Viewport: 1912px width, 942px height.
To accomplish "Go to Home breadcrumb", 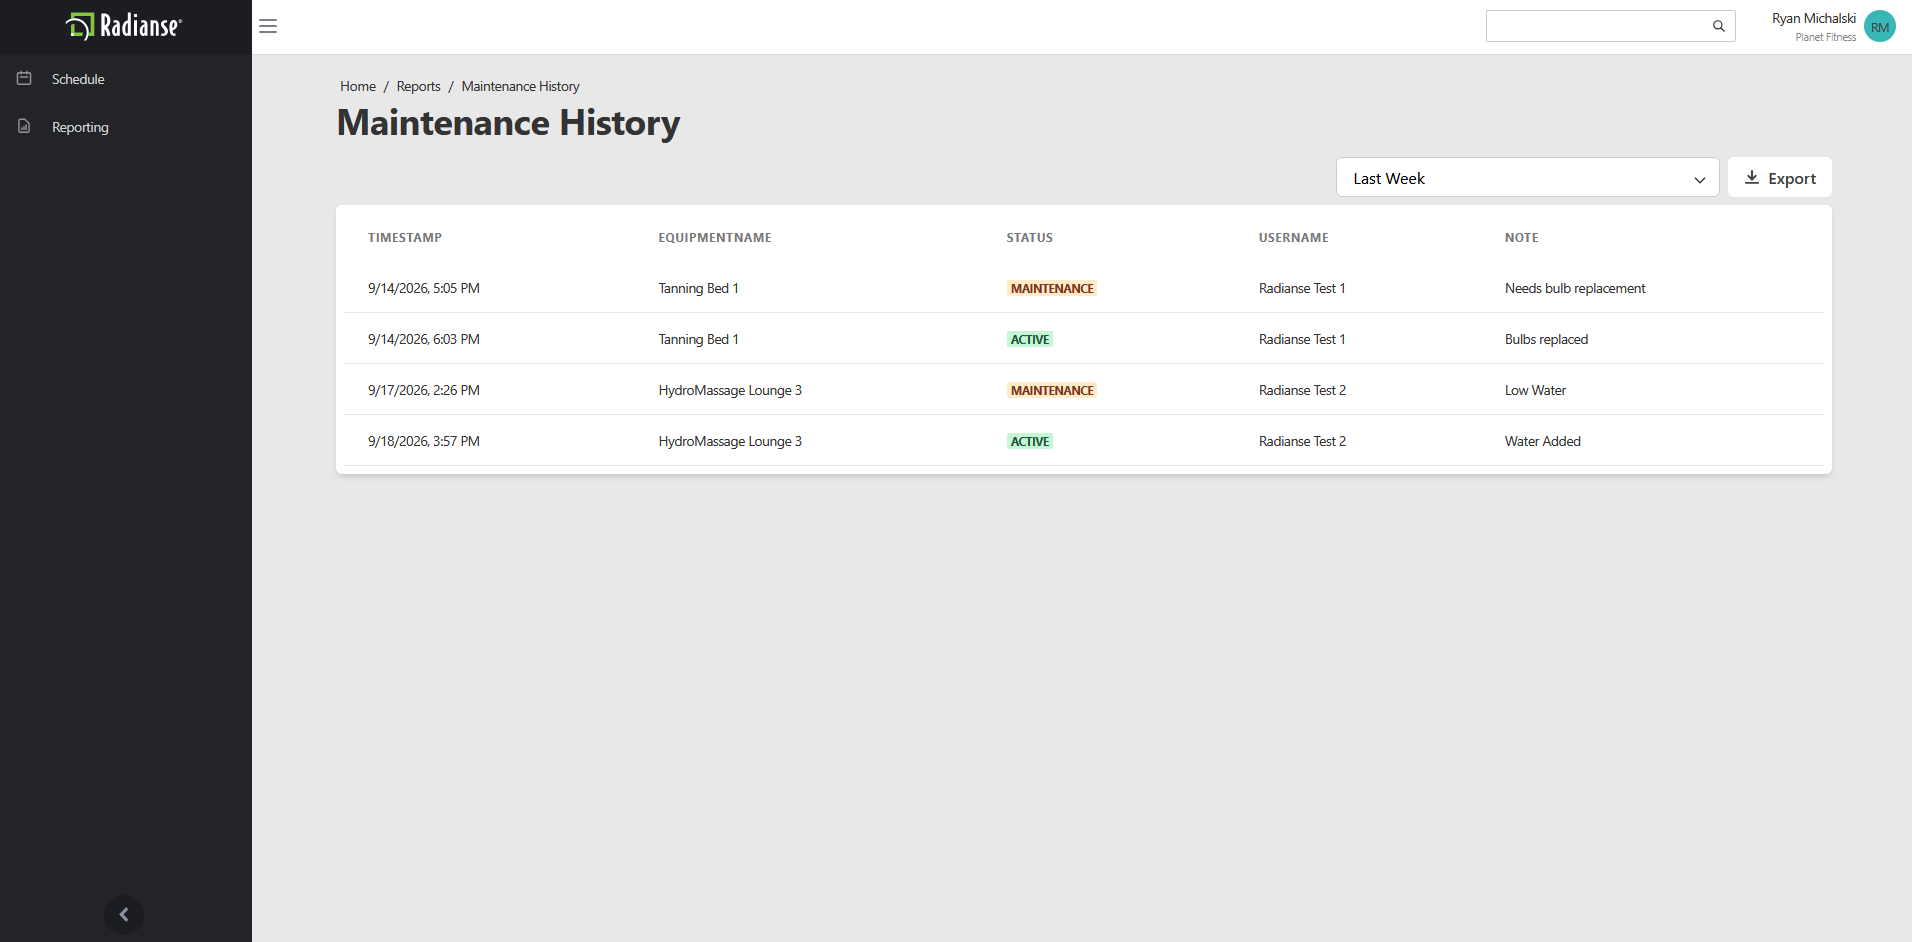I will click(x=358, y=86).
